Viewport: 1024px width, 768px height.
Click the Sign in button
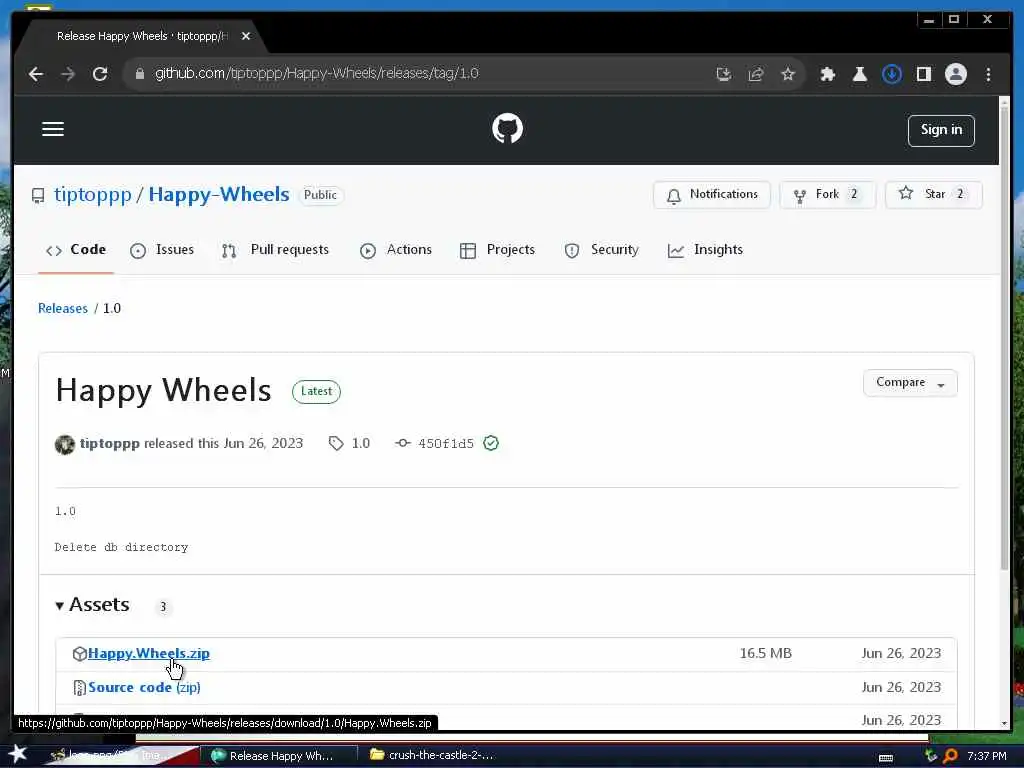(941, 131)
